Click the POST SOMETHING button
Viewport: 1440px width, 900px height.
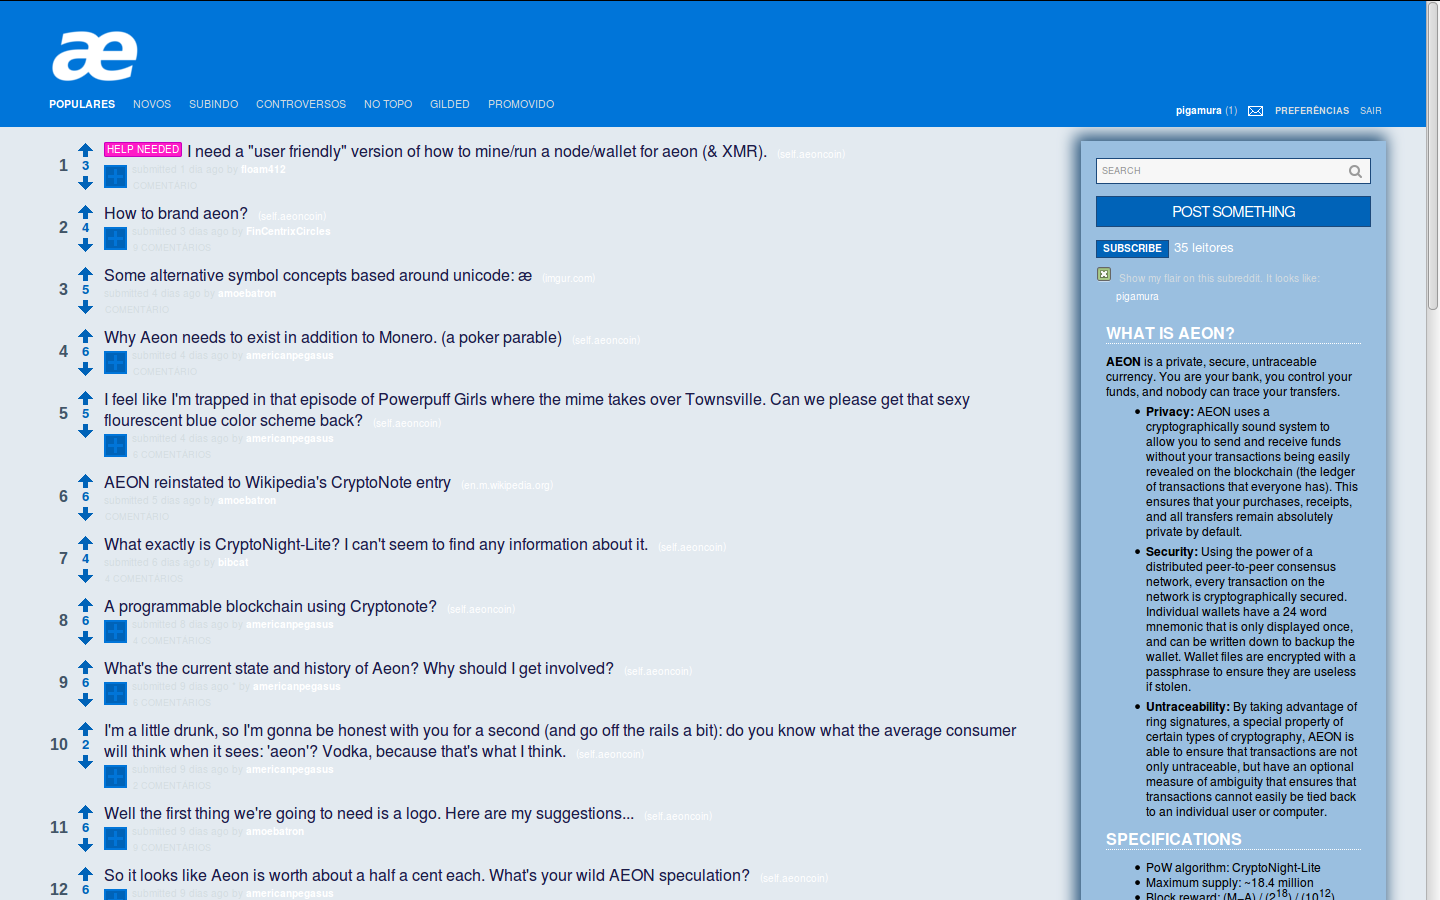pyautogui.click(x=1233, y=212)
